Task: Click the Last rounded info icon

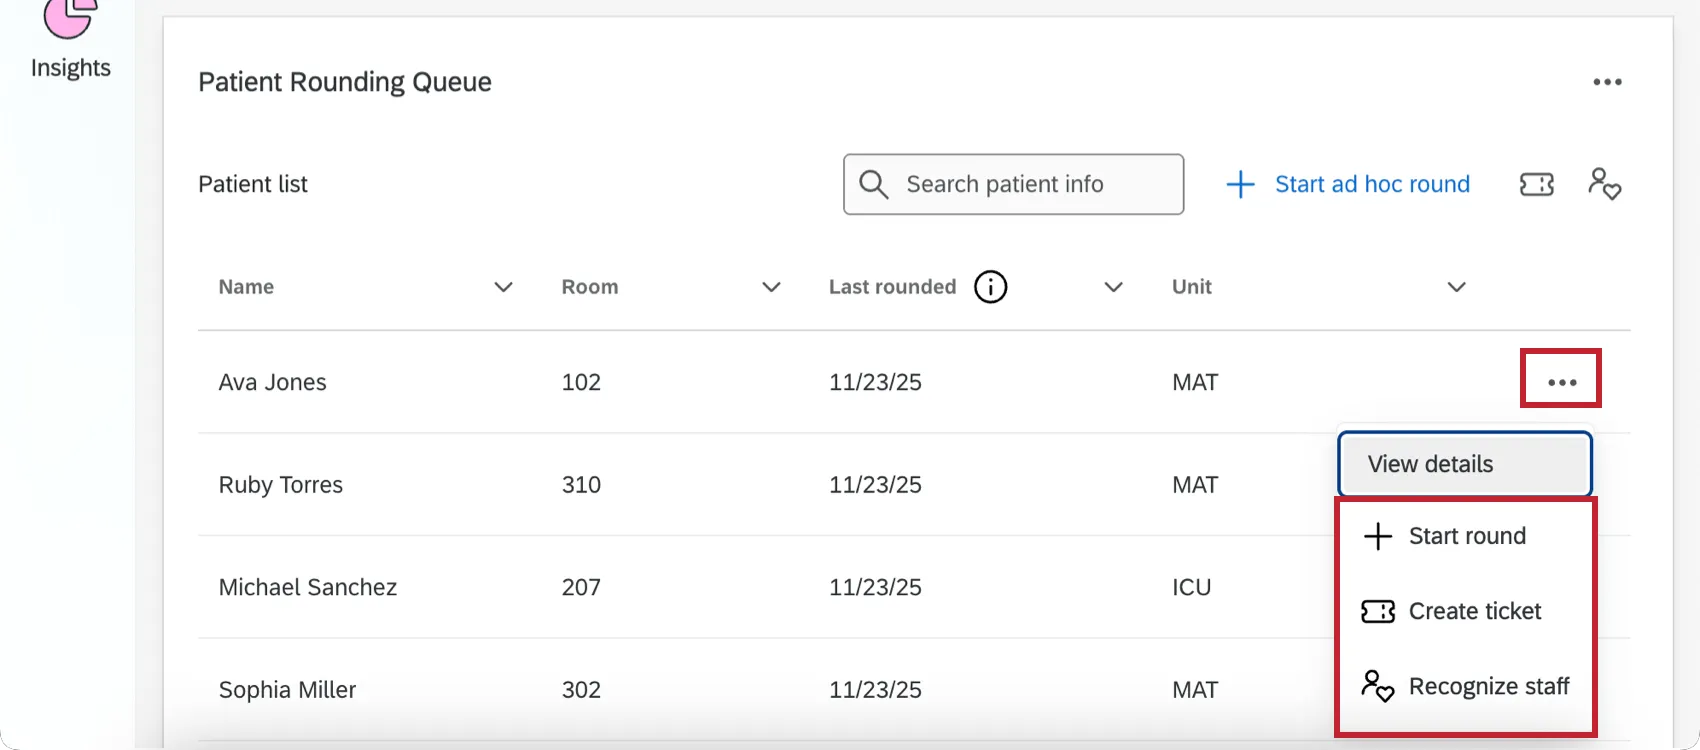Action: click(x=990, y=287)
